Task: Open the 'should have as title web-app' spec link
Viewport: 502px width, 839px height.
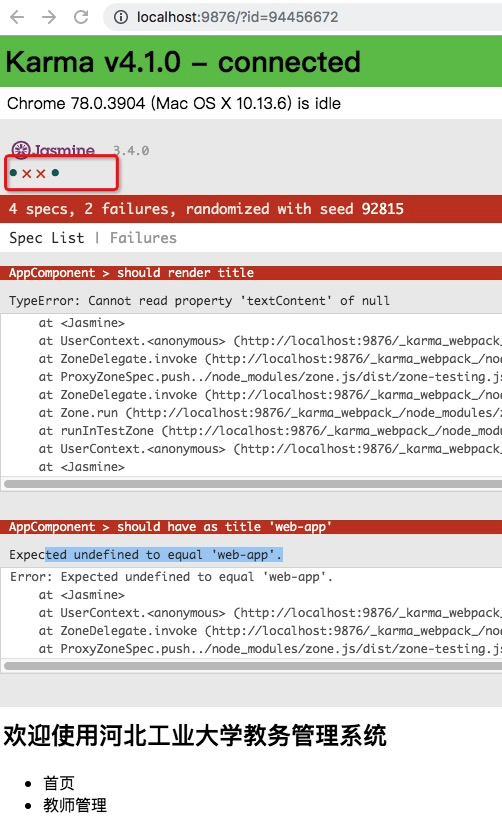Action: click(224, 527)
